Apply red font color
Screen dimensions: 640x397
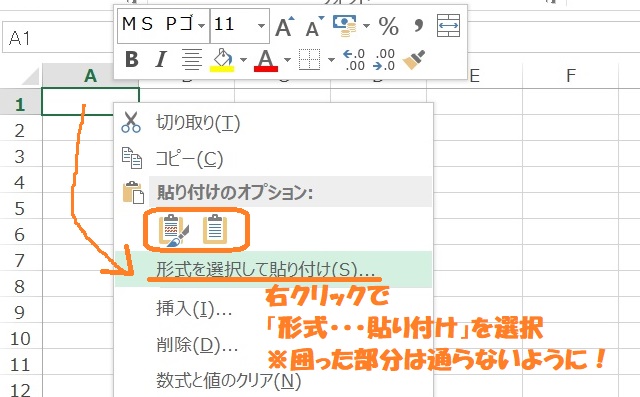(266, 60)
